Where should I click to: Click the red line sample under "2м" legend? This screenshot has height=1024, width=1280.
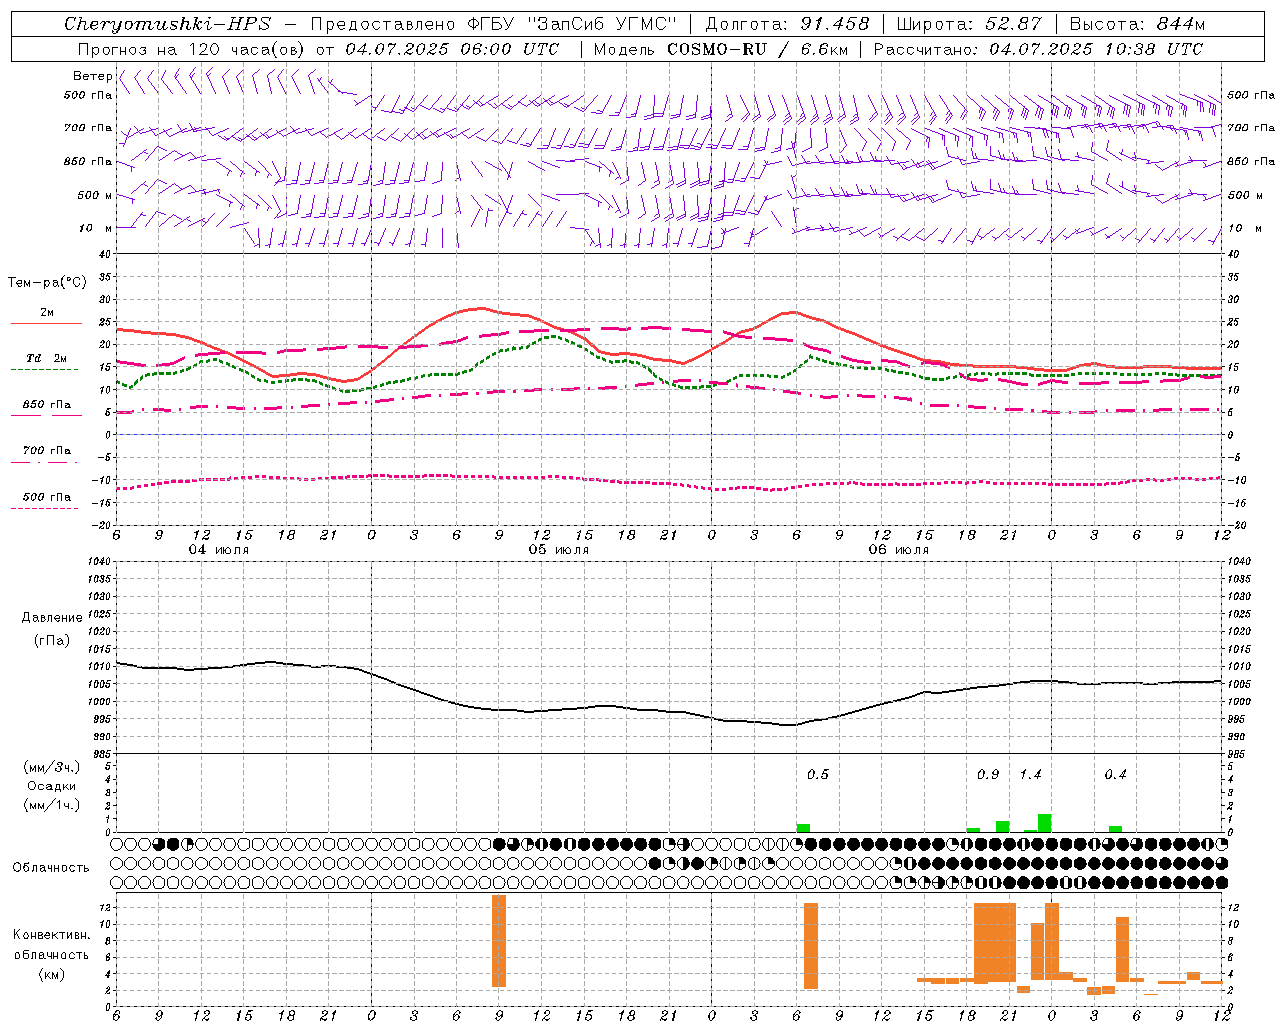coord(46,324)
